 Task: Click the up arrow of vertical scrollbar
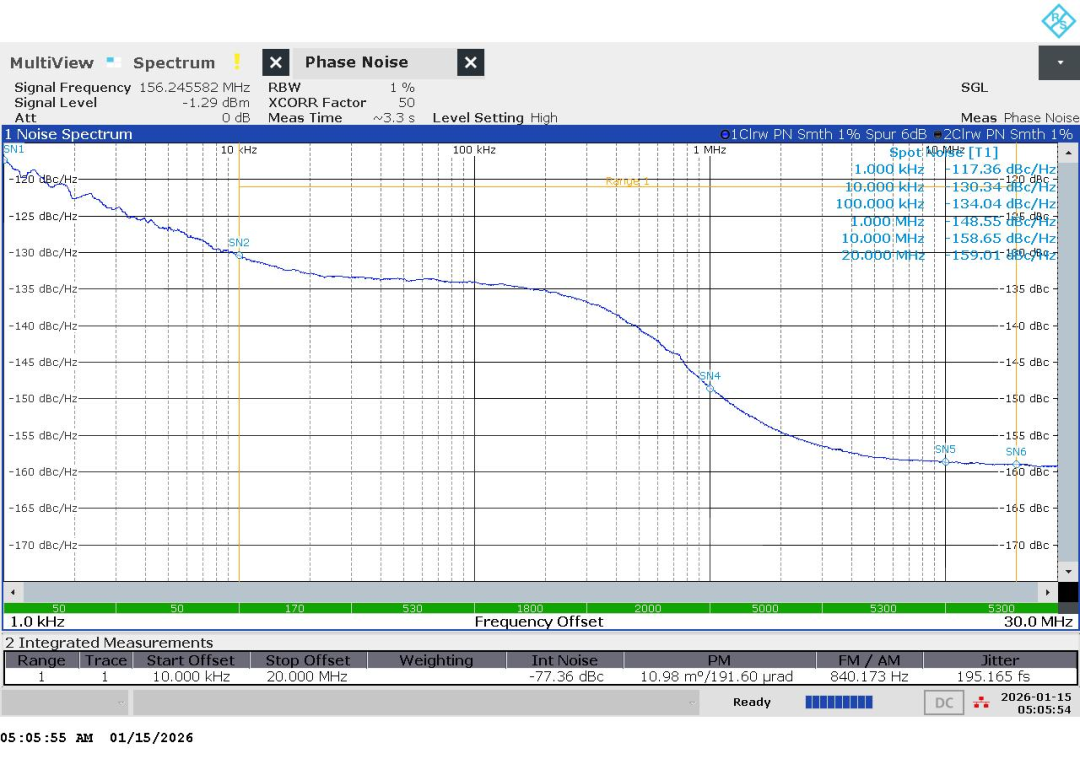click(x=1068, y=152)
